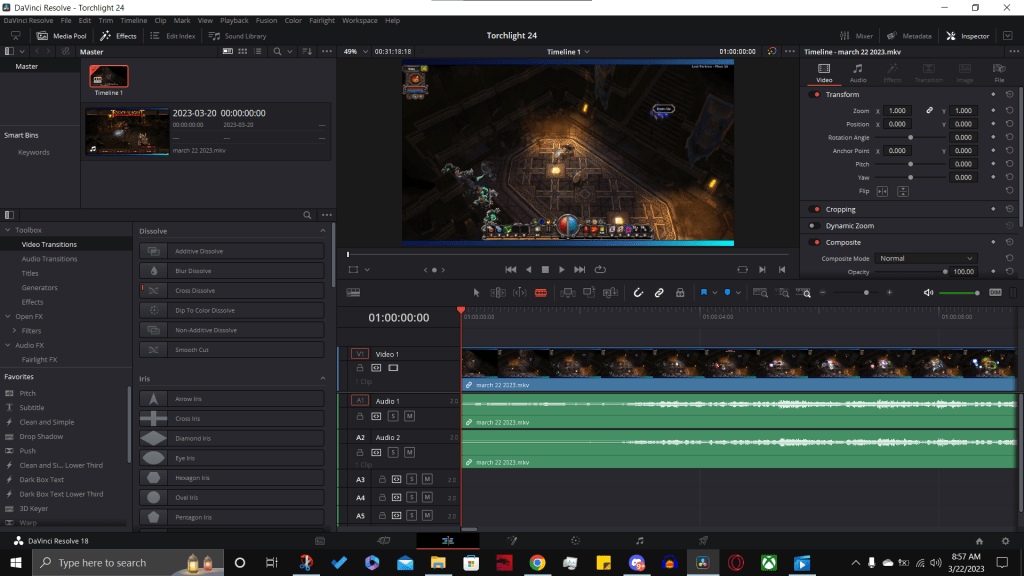Viewport: 1024px width, 576px height.
Task: Open the Composite Mode dropdown
Action: pos(925,259)
